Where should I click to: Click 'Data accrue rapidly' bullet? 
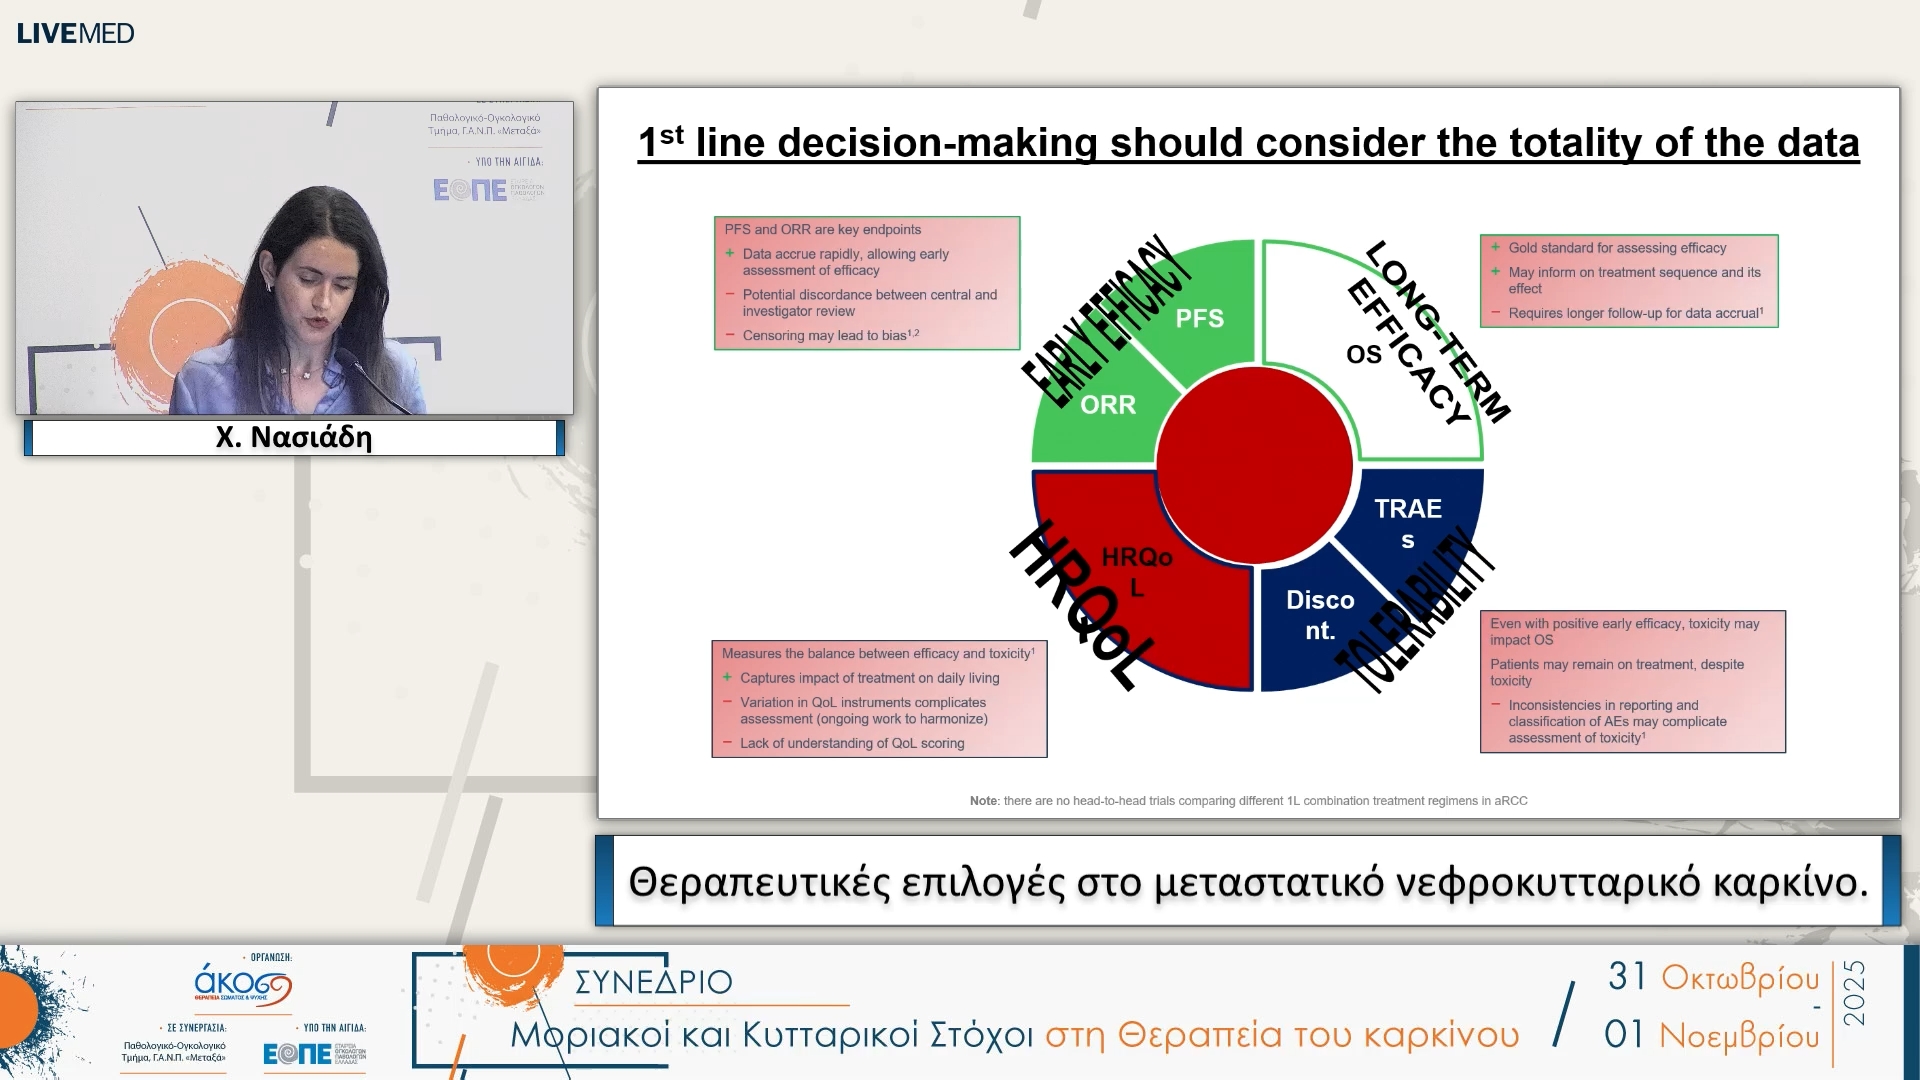[x=845, y=262]
